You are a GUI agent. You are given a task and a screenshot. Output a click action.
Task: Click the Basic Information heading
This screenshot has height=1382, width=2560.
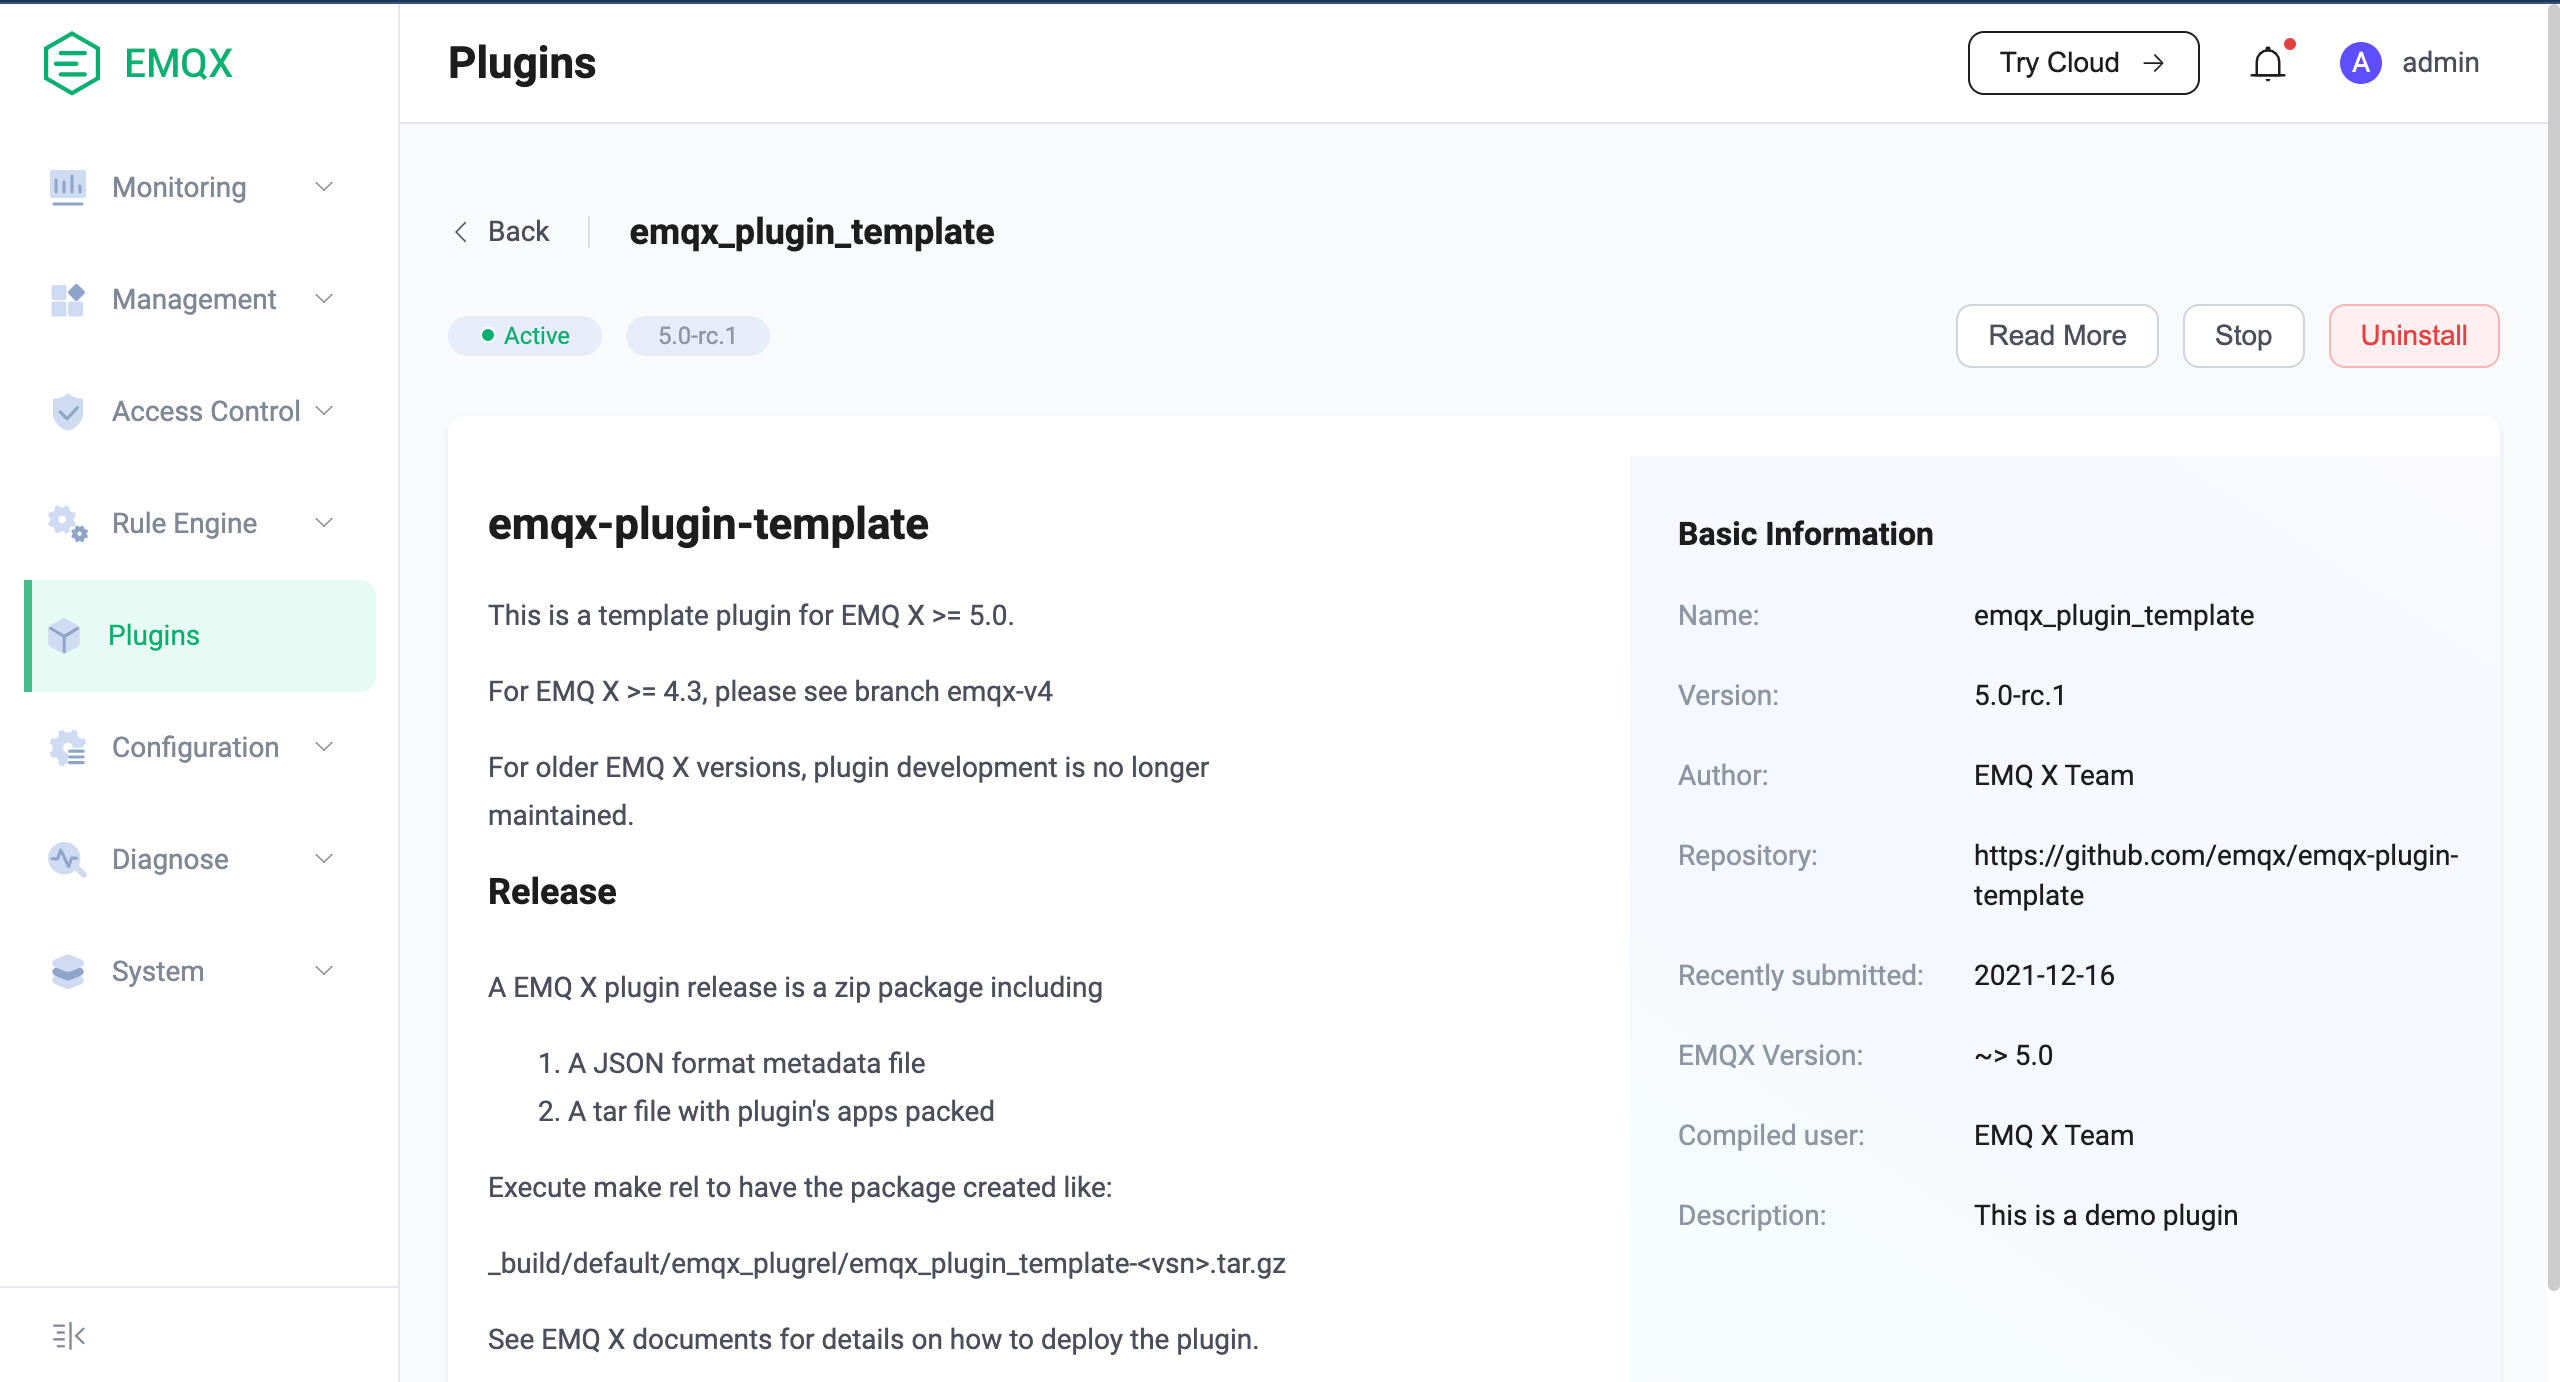[x=1805, y=534]
